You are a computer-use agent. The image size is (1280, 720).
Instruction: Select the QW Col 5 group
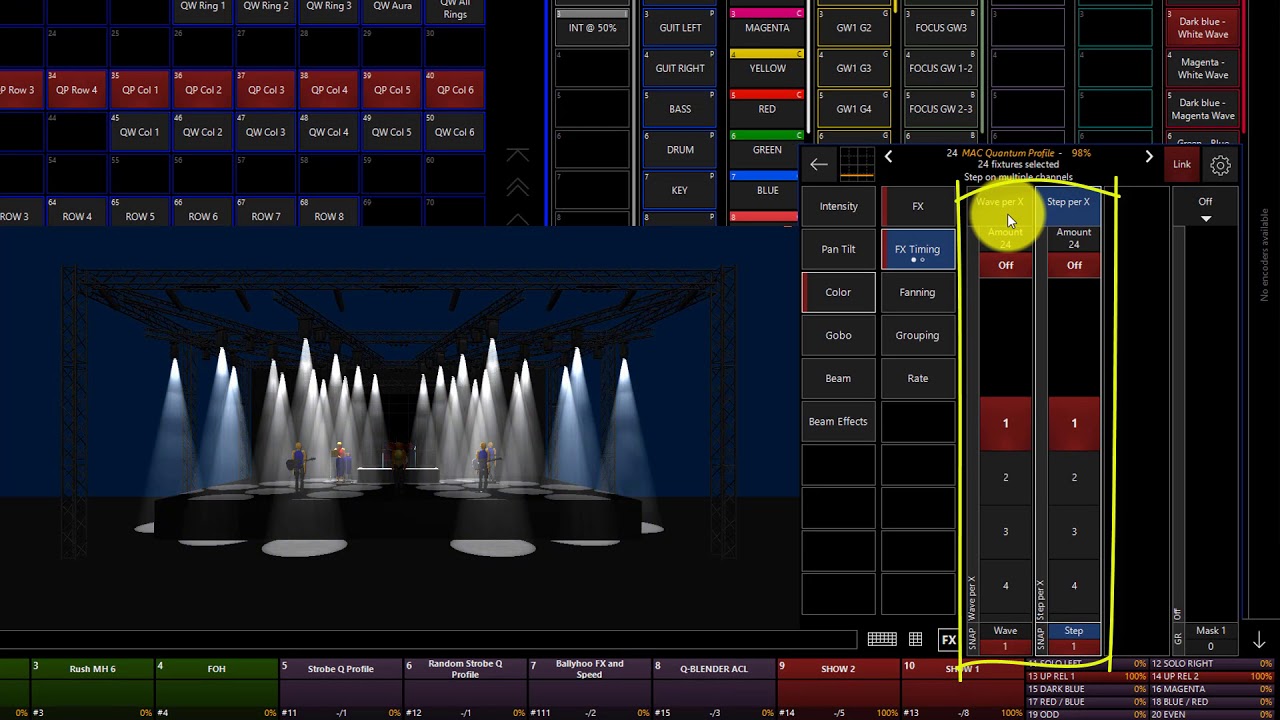[392, 131]
